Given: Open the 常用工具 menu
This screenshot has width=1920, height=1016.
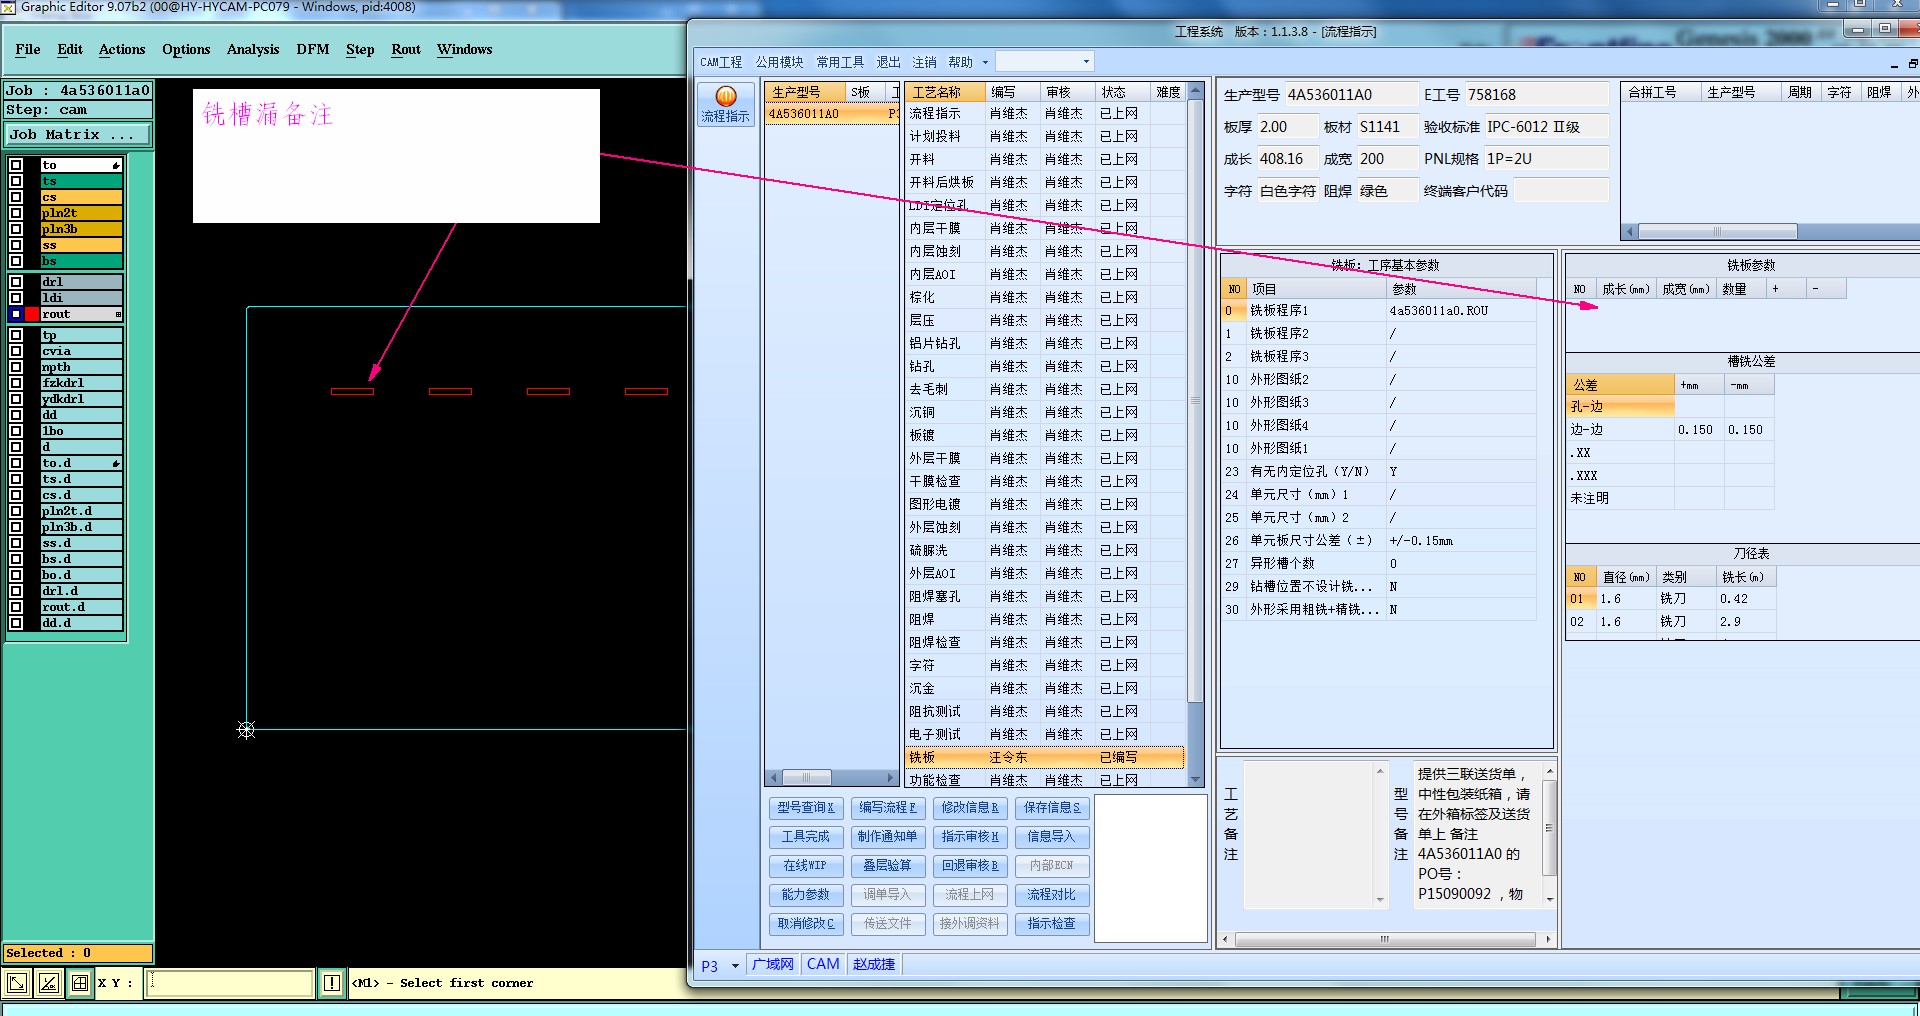Looking at the screenshot, I should 840,62.
